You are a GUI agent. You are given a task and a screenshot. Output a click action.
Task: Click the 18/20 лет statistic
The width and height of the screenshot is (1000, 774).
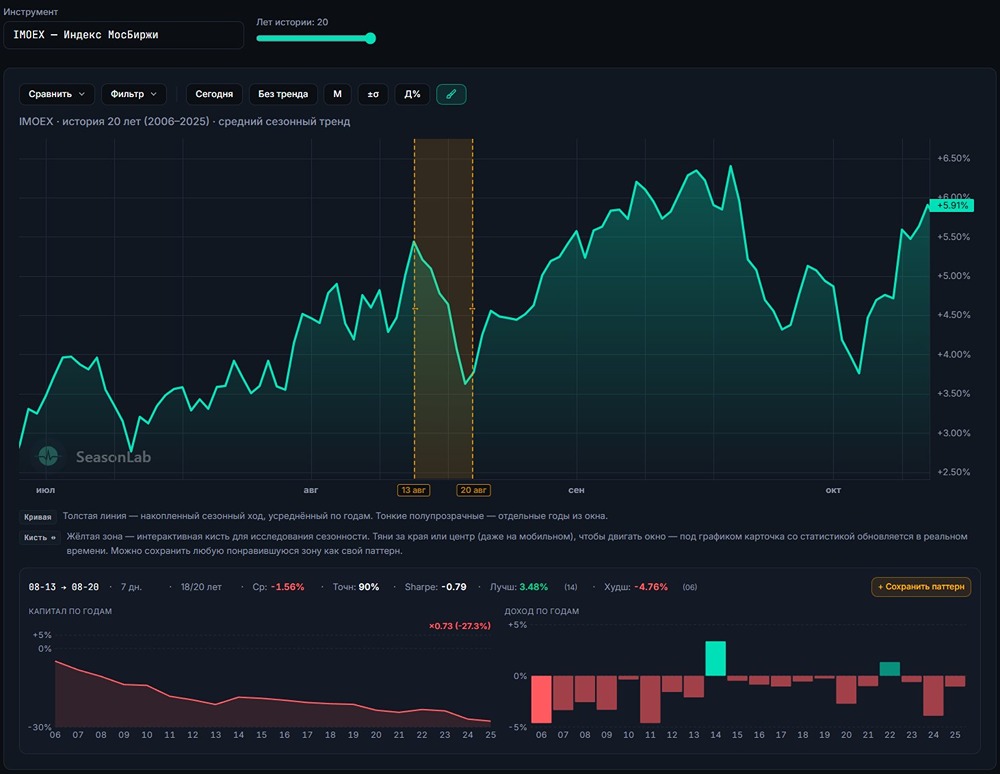click(201, 587)
